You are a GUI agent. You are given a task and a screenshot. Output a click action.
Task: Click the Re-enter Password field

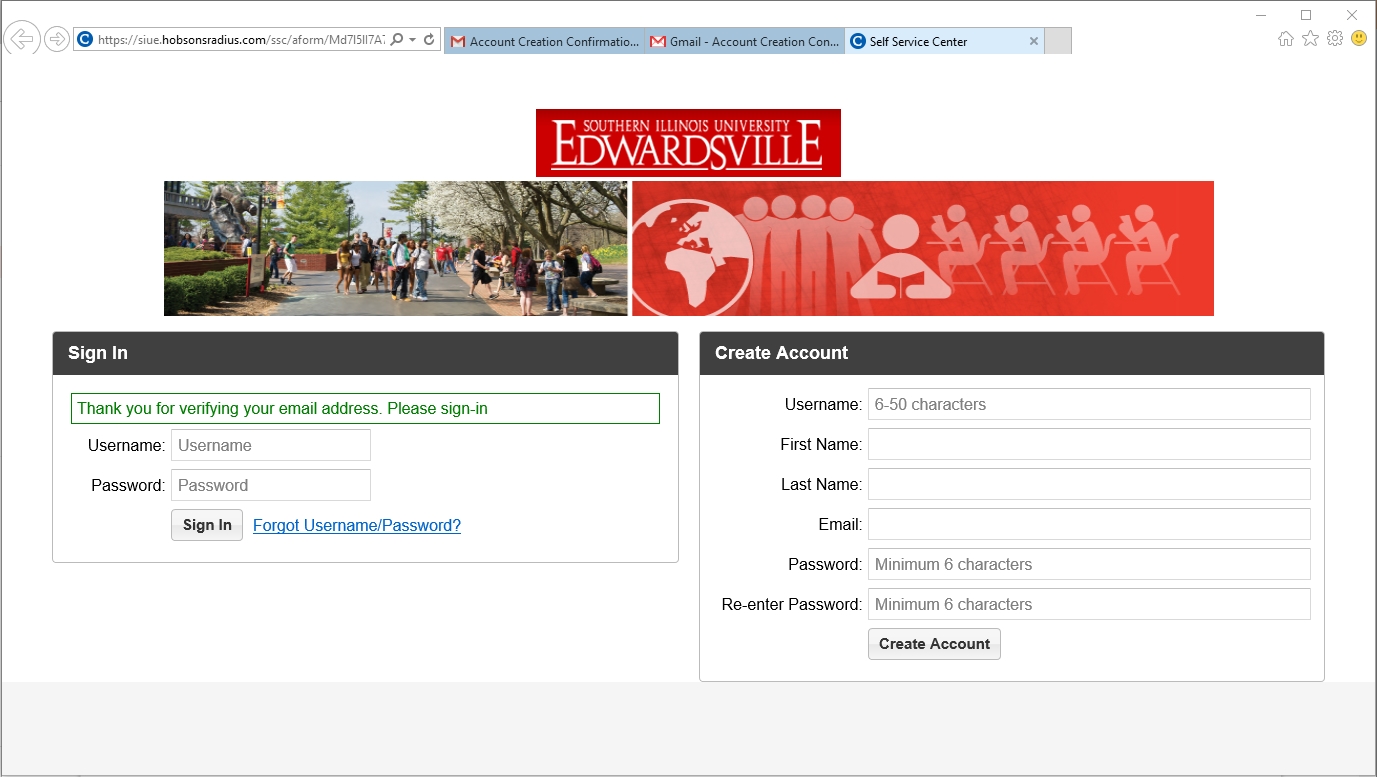pyautogui.click(x=1089, y=604)
